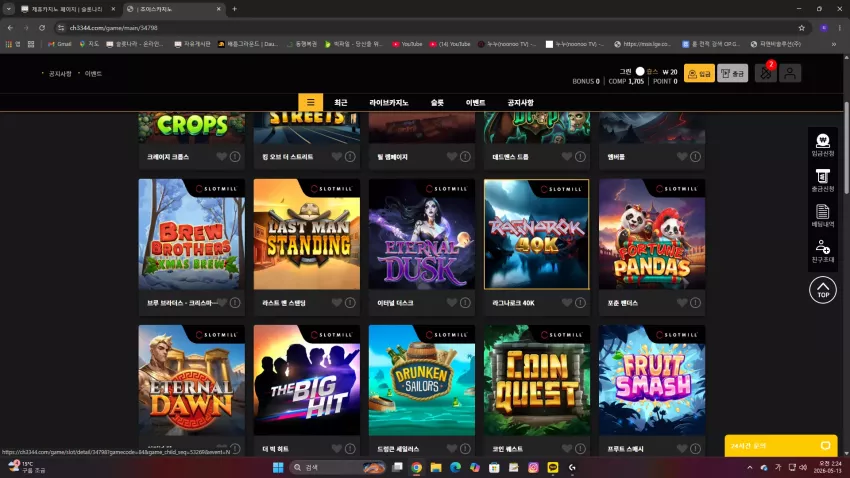The image size is (850, 478).
Task: Select the 공지사항 item in main navigation
Action: click(x=520, y=102)
